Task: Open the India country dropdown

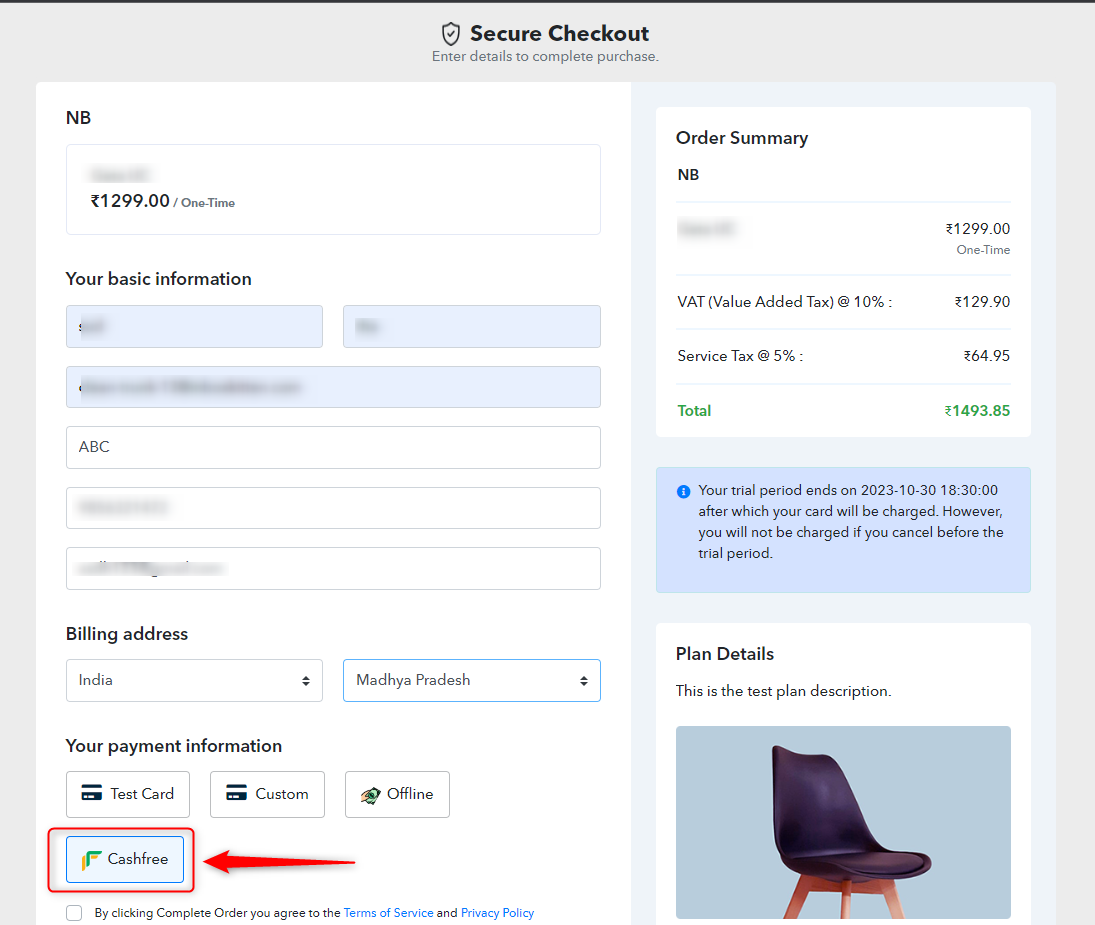Action: pos(194,680)
